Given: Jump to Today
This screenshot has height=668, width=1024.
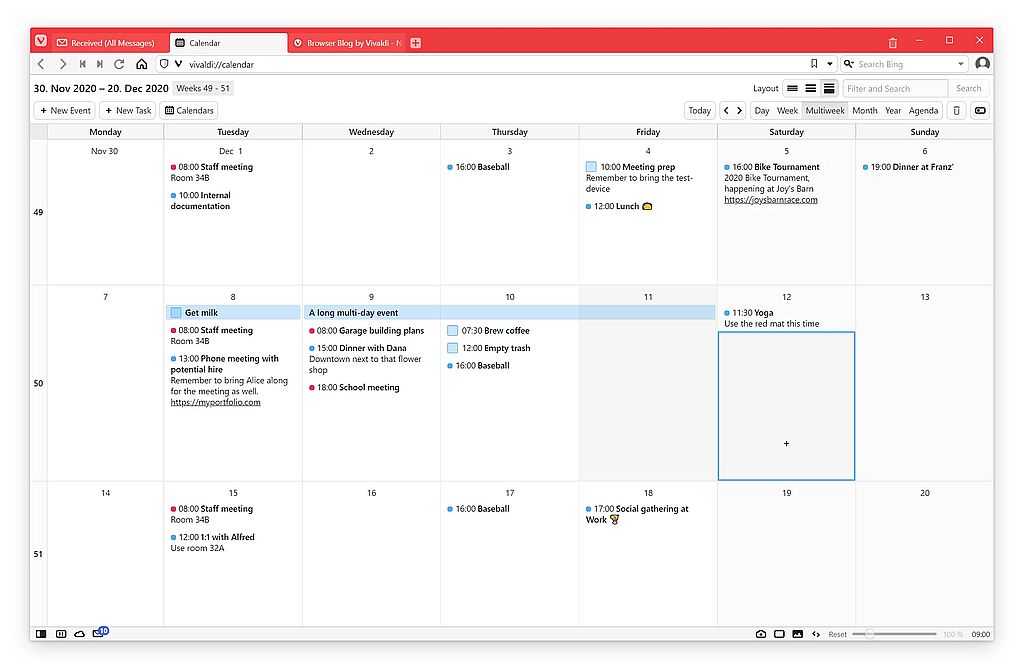Looking at the screenshot, I should pyautogui.click(x=699, y=110).
